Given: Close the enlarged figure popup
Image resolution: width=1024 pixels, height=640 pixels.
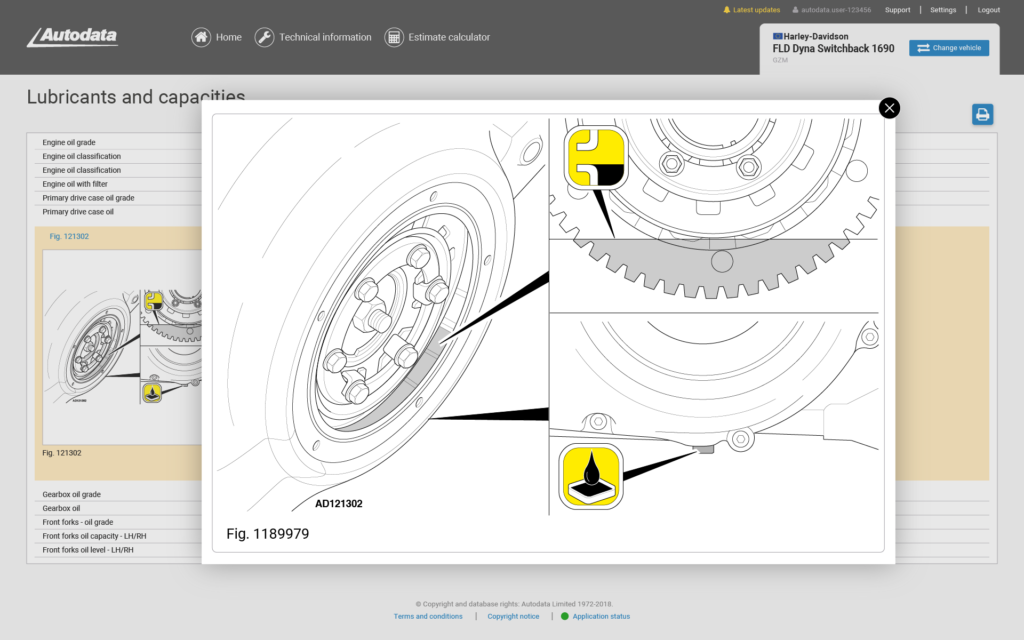Looking at the screenshot, I should point(889,108).
